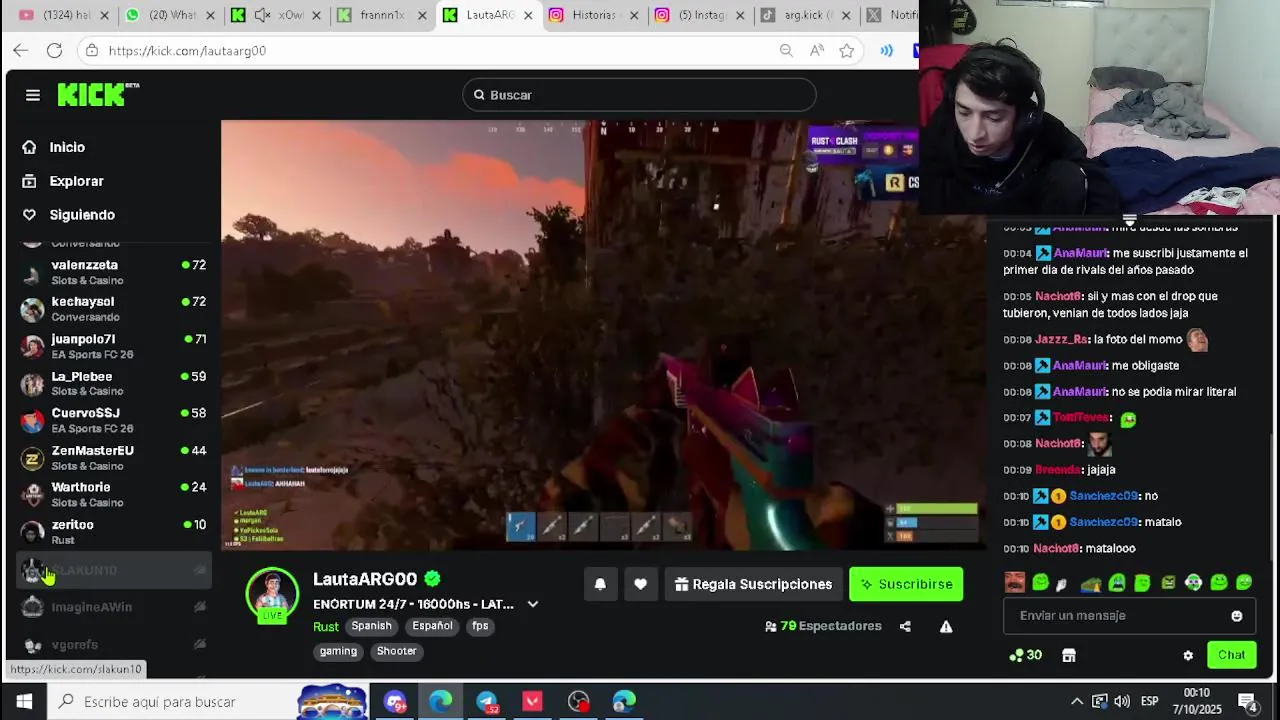1280x720 pixels.
Task: Click the address bar URL kick.com/lautaarg00
Action: click(x=187, y=50)
